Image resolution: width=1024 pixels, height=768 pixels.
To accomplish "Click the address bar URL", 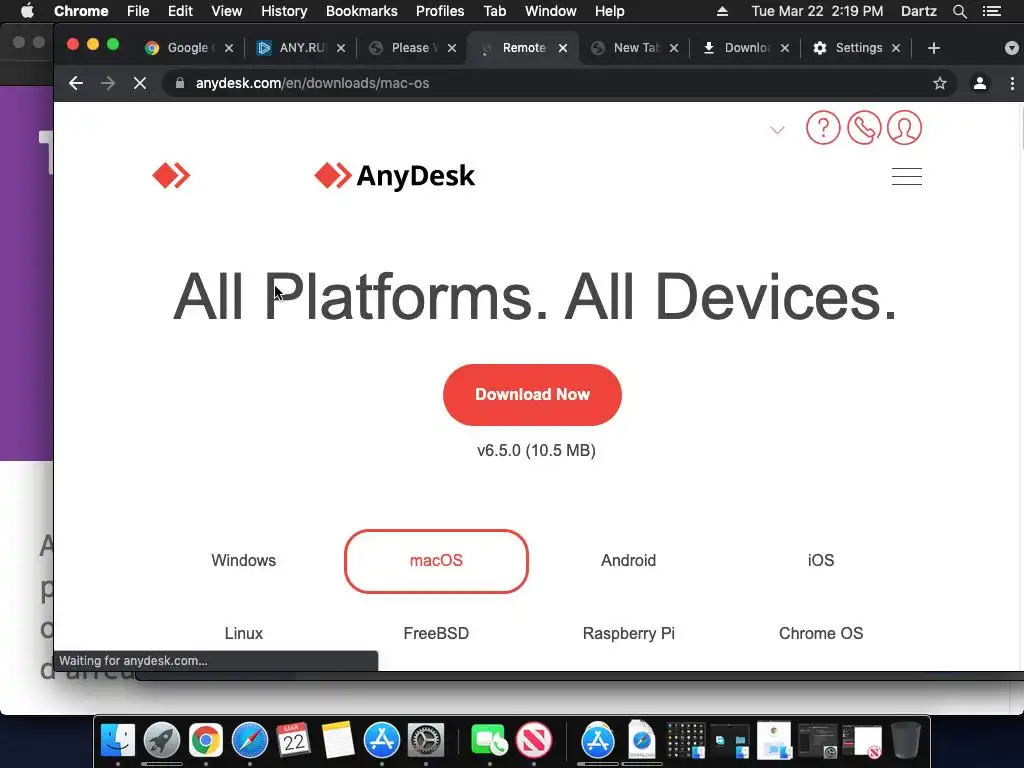I will (x=312, y=83).
